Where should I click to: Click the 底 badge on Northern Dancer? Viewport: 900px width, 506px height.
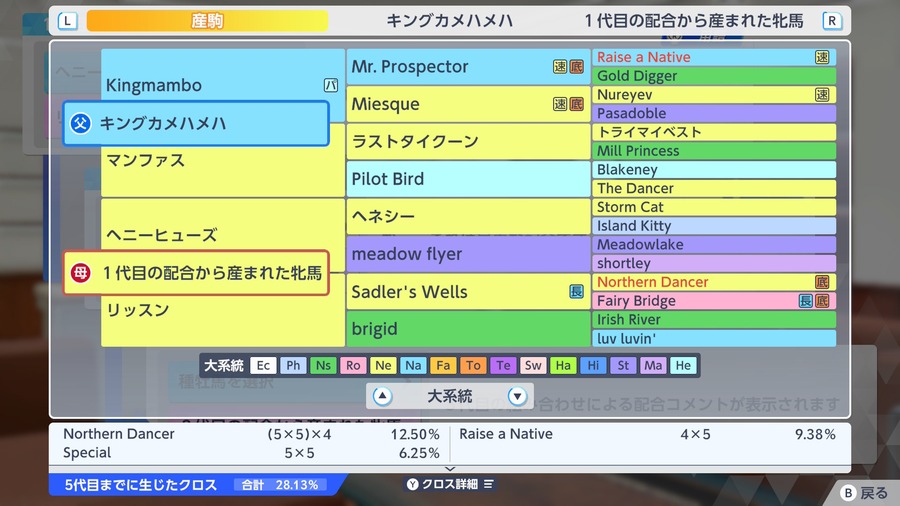coord(822,282)
